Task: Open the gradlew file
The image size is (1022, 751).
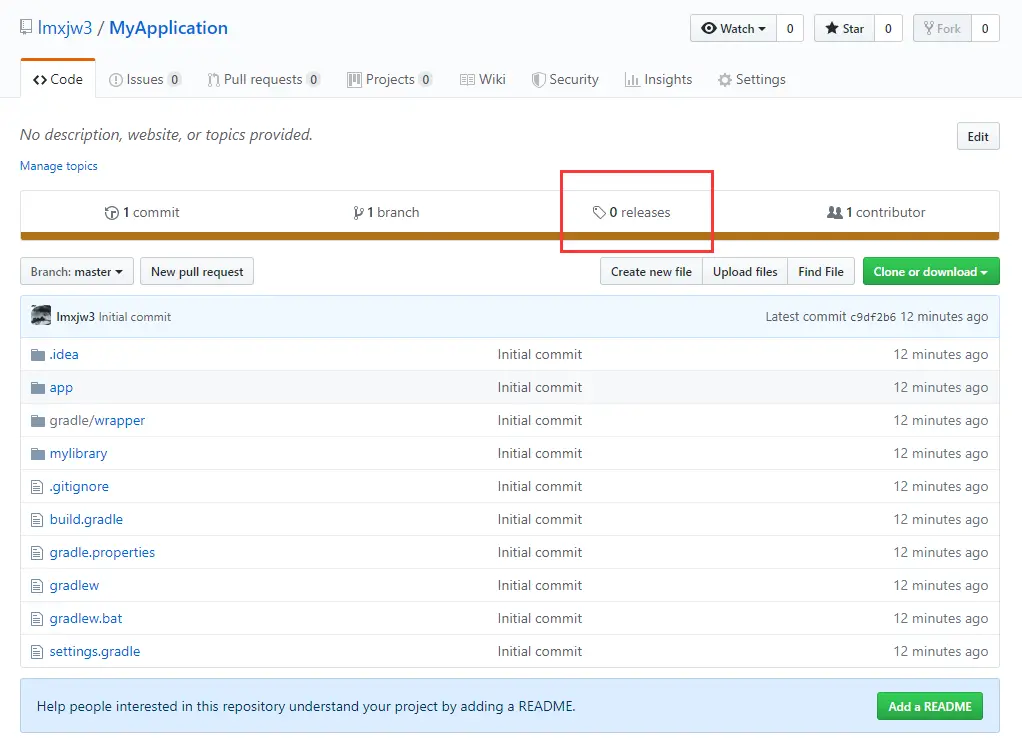Action: [74, 585]
